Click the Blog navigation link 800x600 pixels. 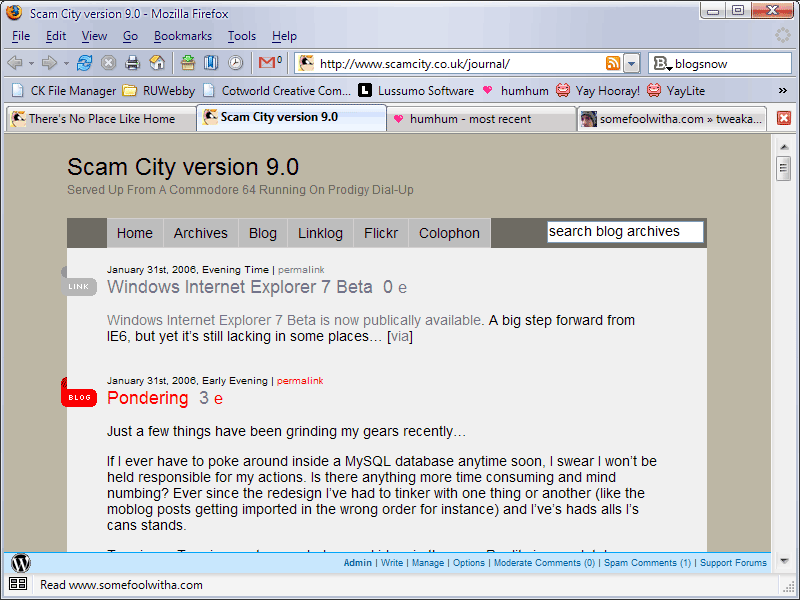263,233
